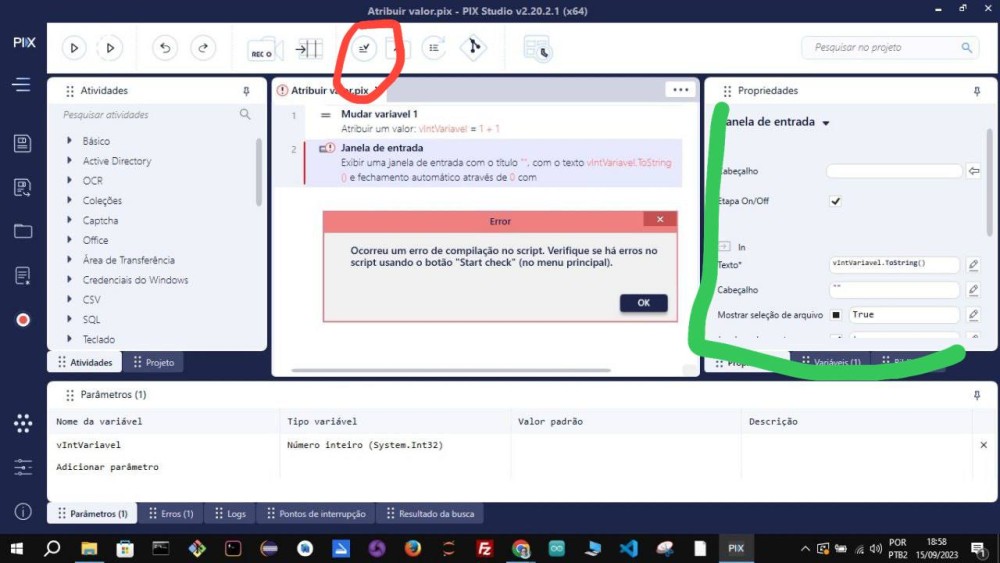The image size is (1000, 563).
Task: Pin the Propriedades panel
Action: [x=976, y=91]
